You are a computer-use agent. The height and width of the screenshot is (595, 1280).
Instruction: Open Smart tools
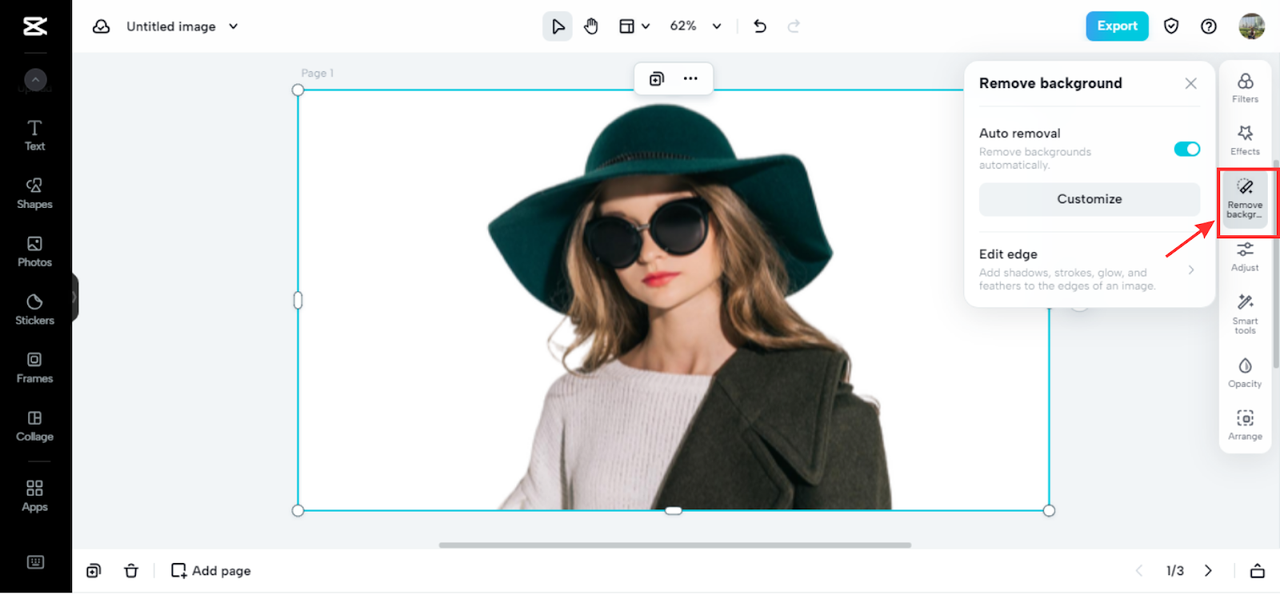[x=1245, y=314]
